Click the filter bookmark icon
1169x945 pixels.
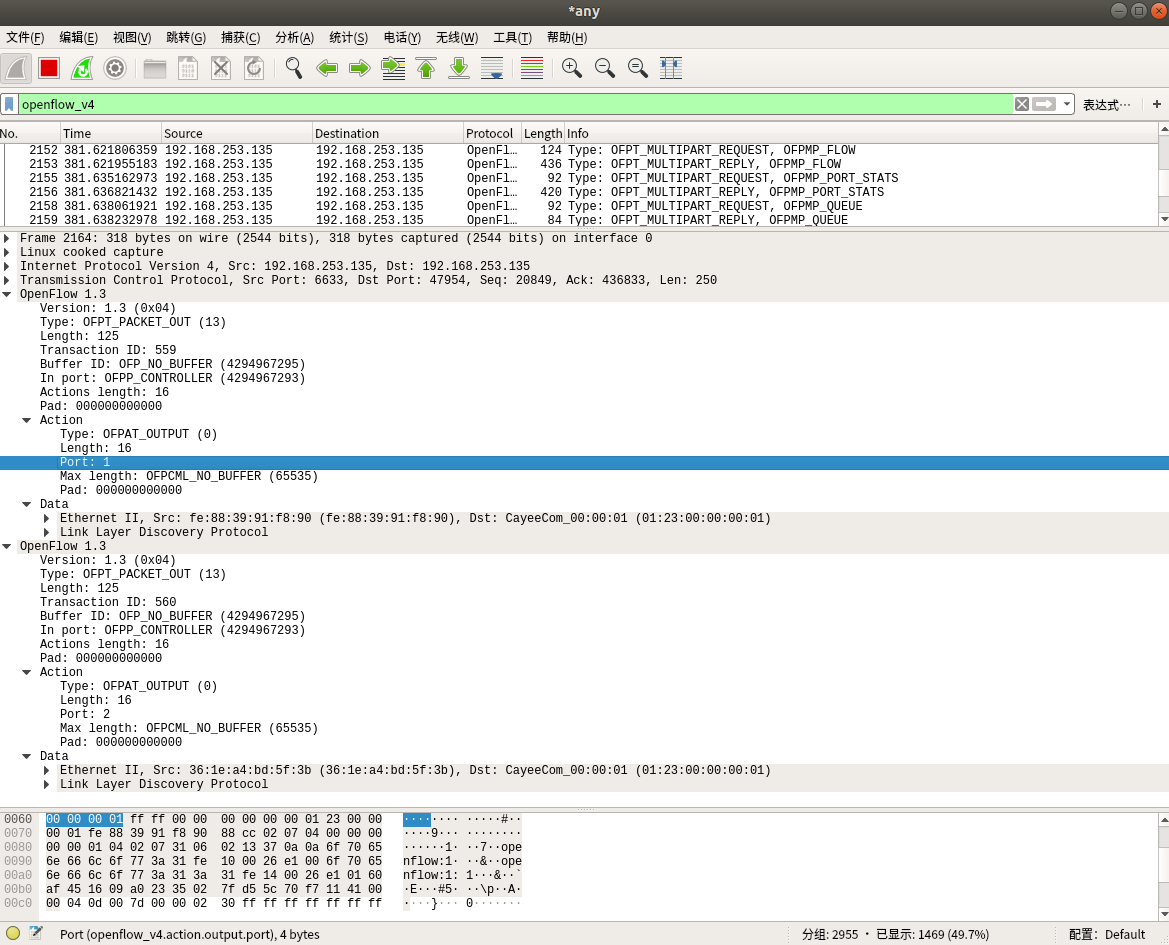pyautogui.click(x=9, y=104)
